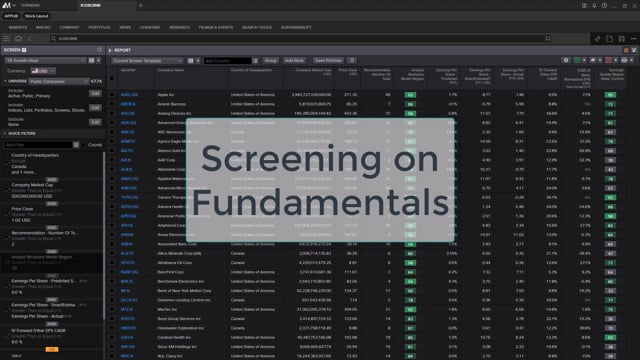640x360 pixels.
Task: Select the Apple Inc row checkbox
Action: 112,95
